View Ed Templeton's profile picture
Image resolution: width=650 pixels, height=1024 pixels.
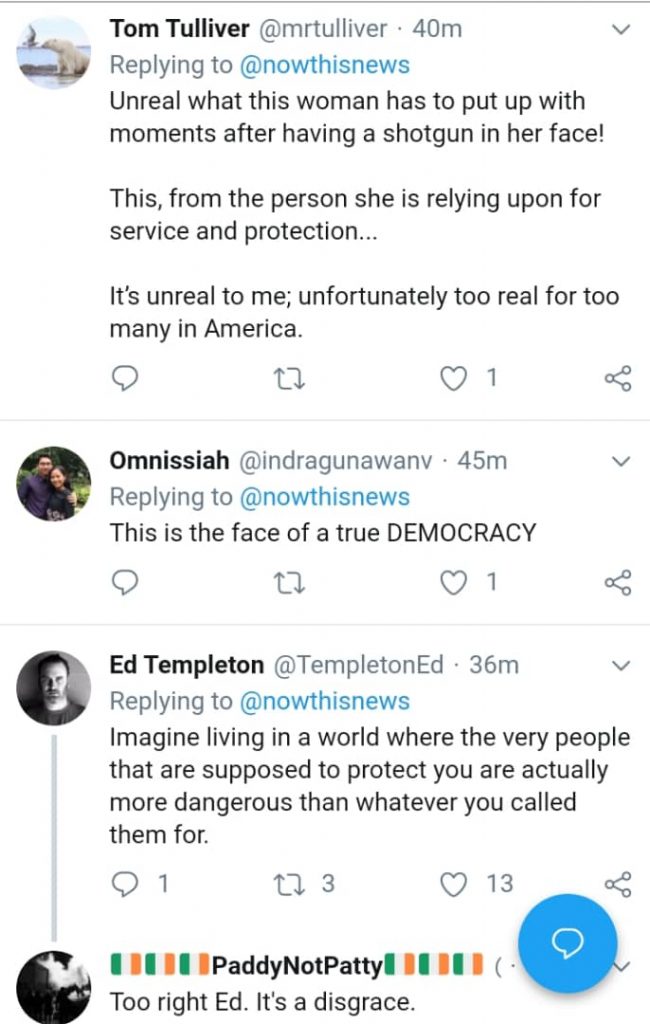point(54,688)
